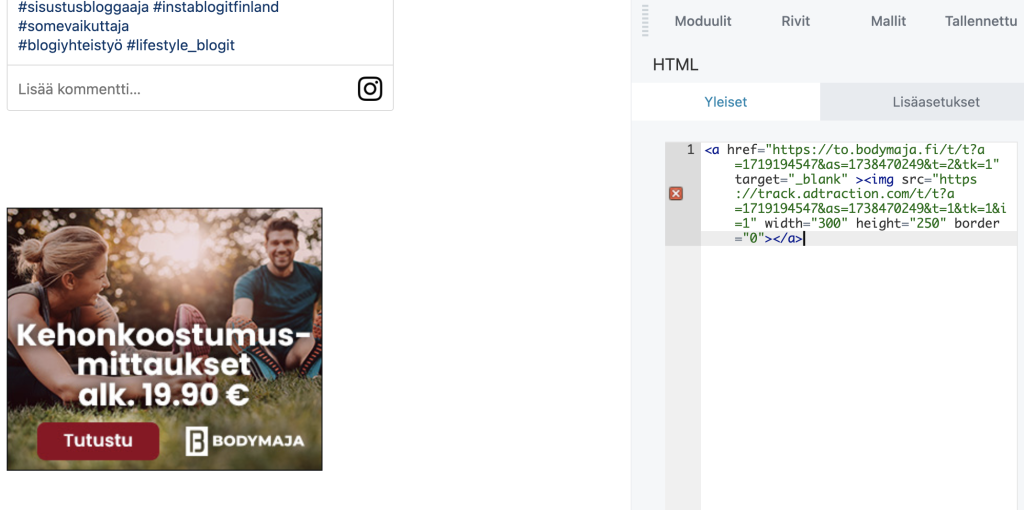The height and width of the screenshot is (510, 1024).
Task: Select line number 1 in the code gutter
Action: tap(689, 150)
